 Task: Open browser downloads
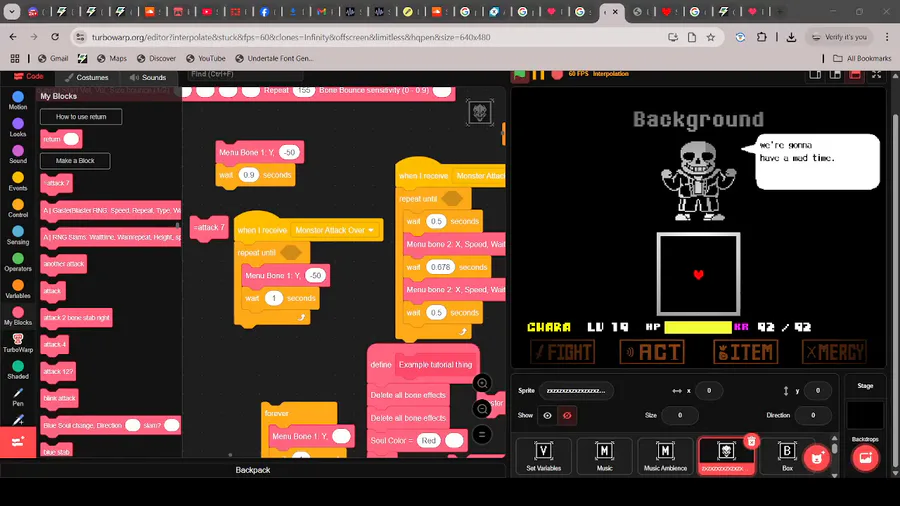[791, 37]
